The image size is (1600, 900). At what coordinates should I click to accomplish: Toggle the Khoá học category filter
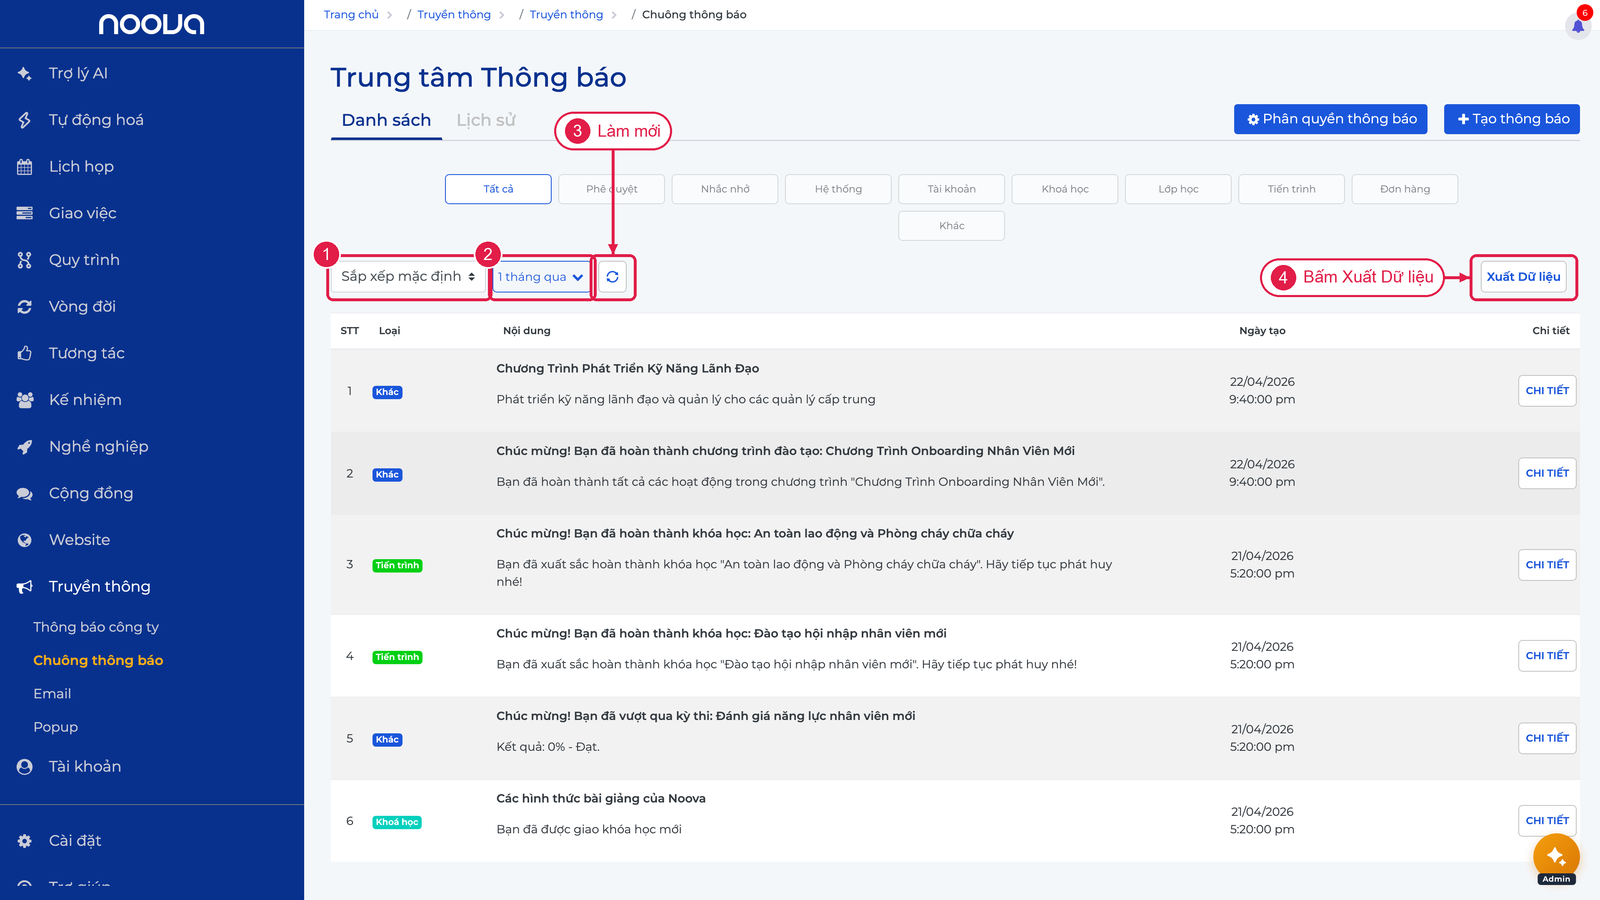click(1065, 189)
